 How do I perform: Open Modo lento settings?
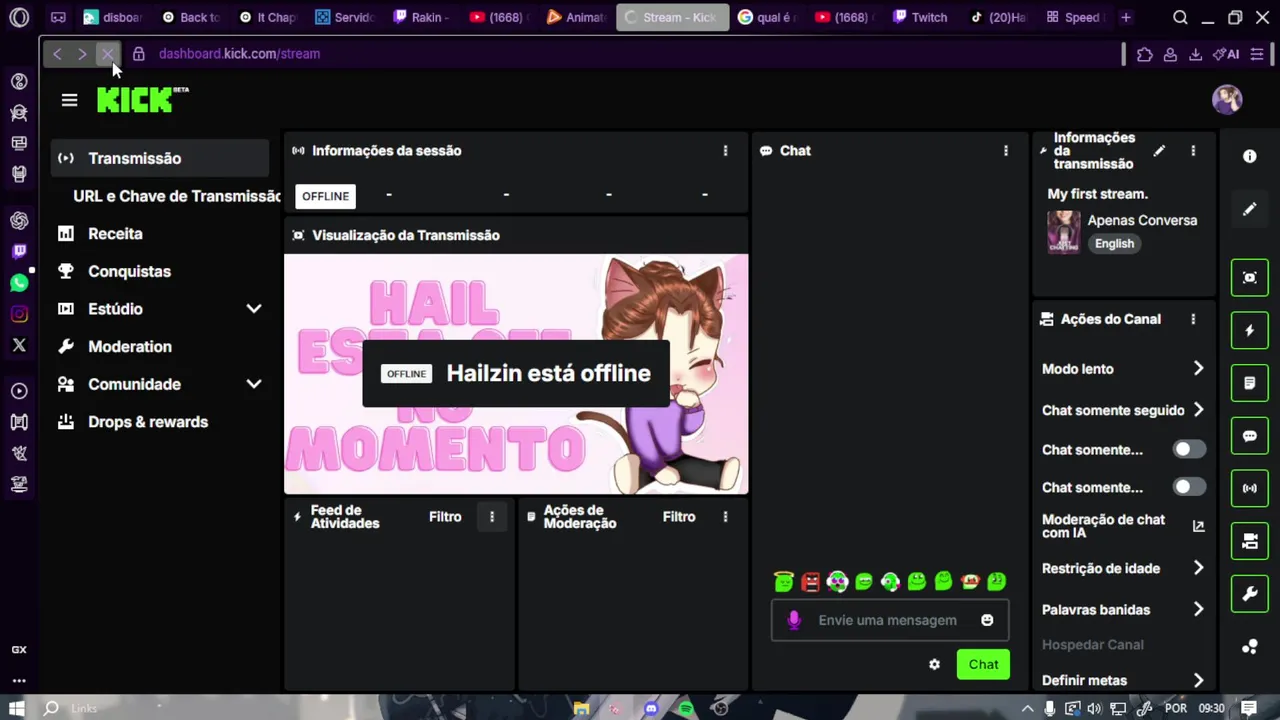[1123, 369]
